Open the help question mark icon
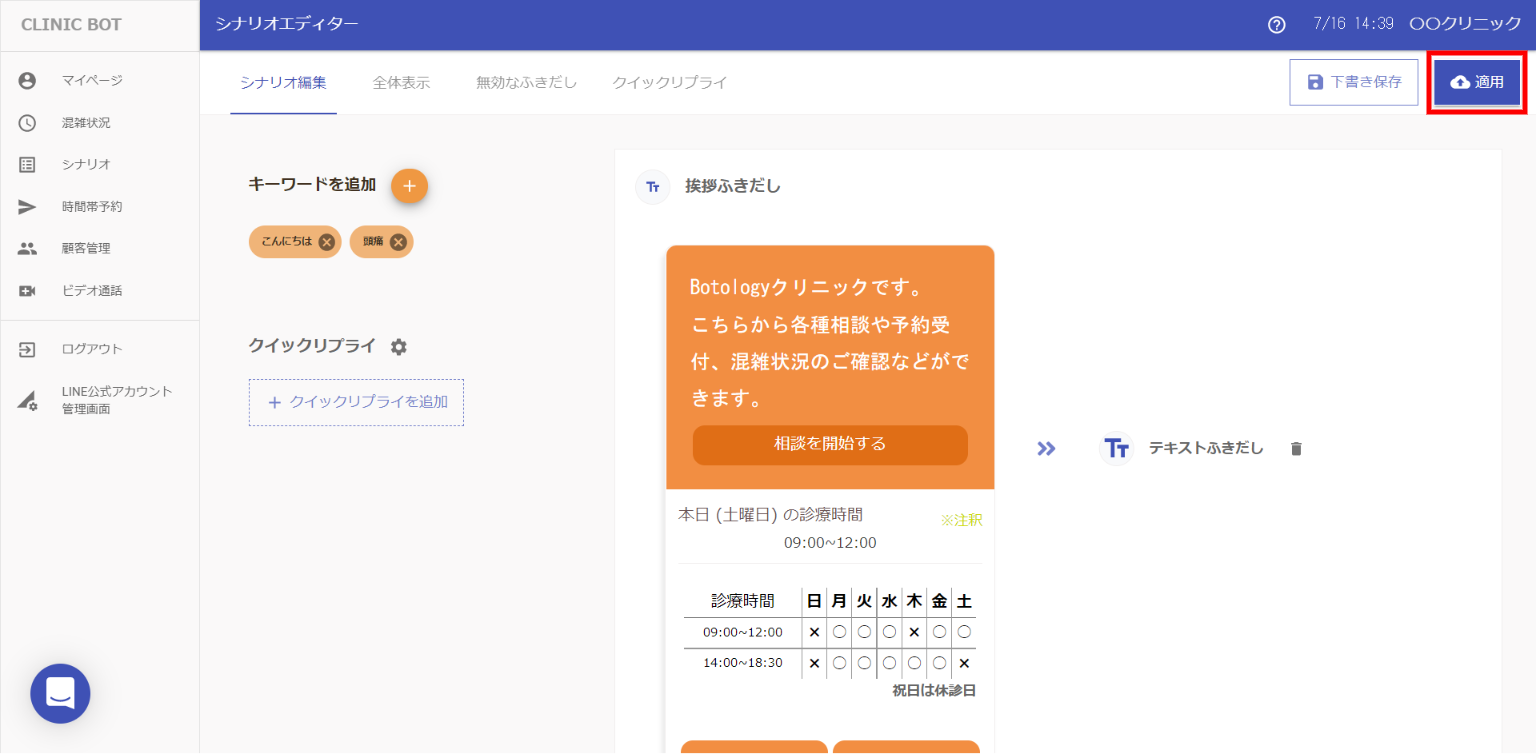The width and height of the screenshot is (1536, 754). click(x=1276, y=25)
